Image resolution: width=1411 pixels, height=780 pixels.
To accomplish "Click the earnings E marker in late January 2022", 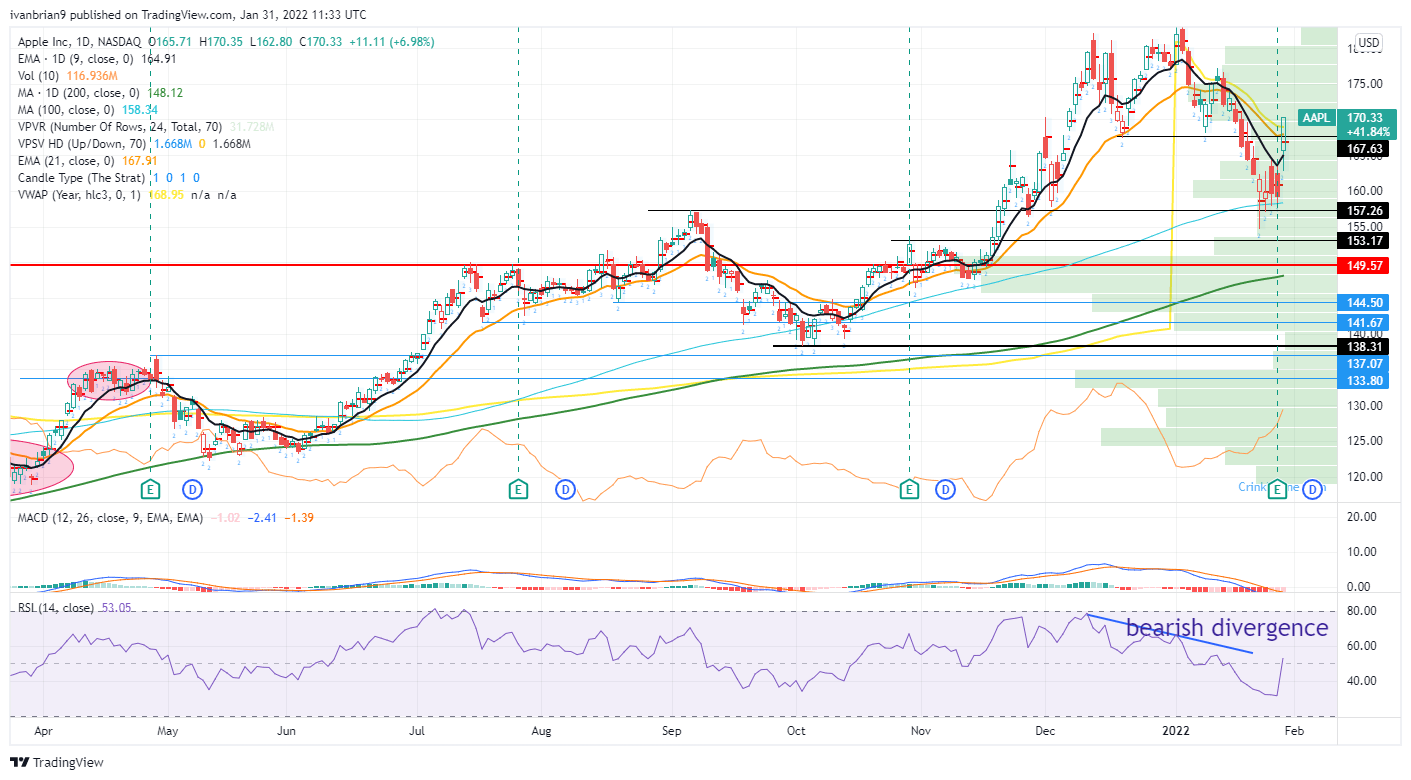I will point(1277,489).
